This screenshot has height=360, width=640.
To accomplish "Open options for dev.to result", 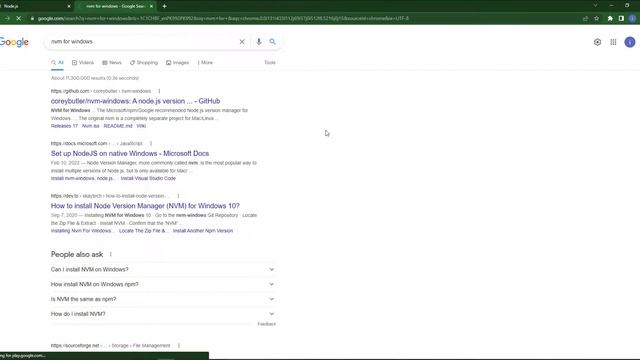I will [178, 196].
